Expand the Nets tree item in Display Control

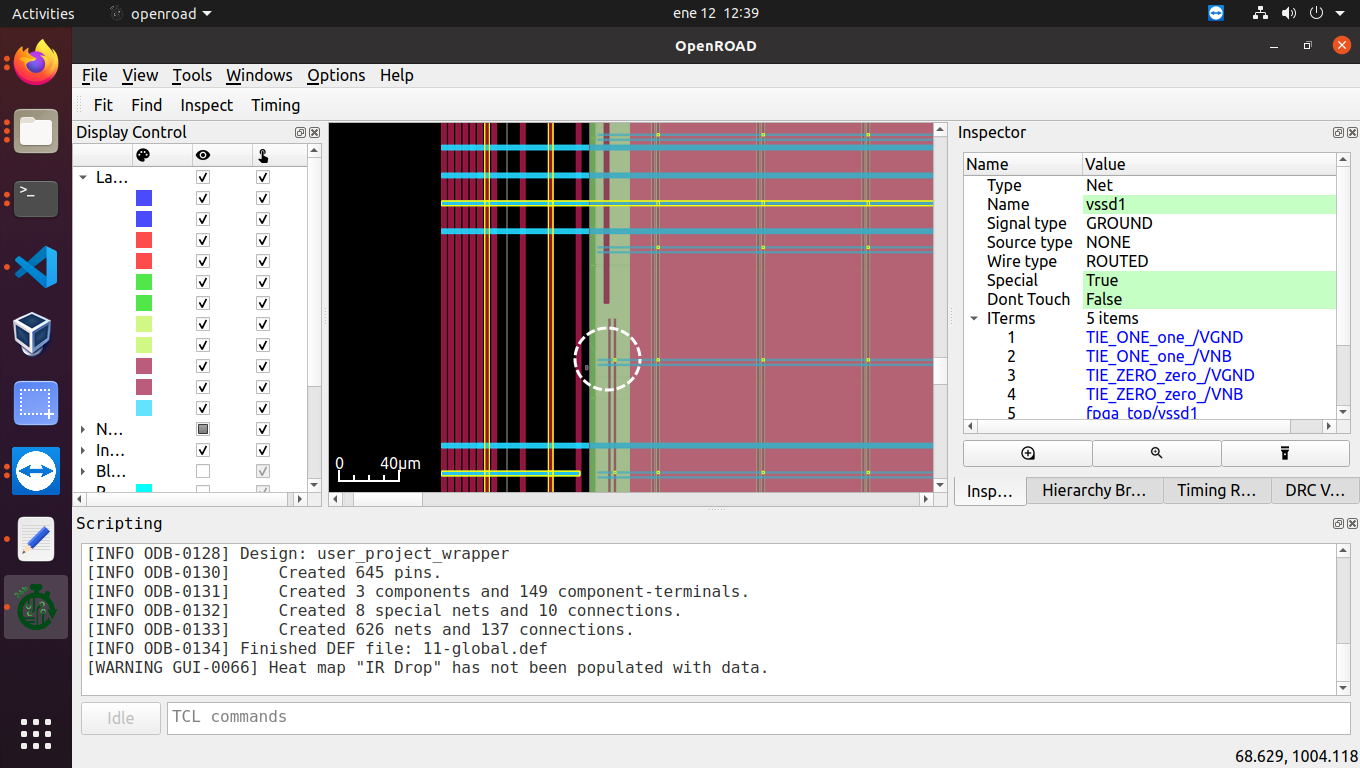coord(84,429)
